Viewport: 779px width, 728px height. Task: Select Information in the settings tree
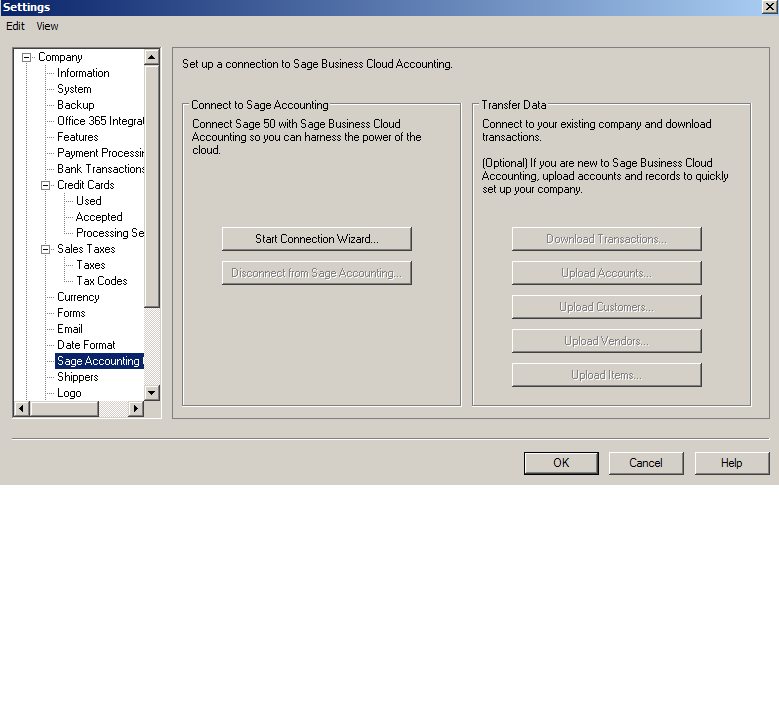click(x=83, y=73)
